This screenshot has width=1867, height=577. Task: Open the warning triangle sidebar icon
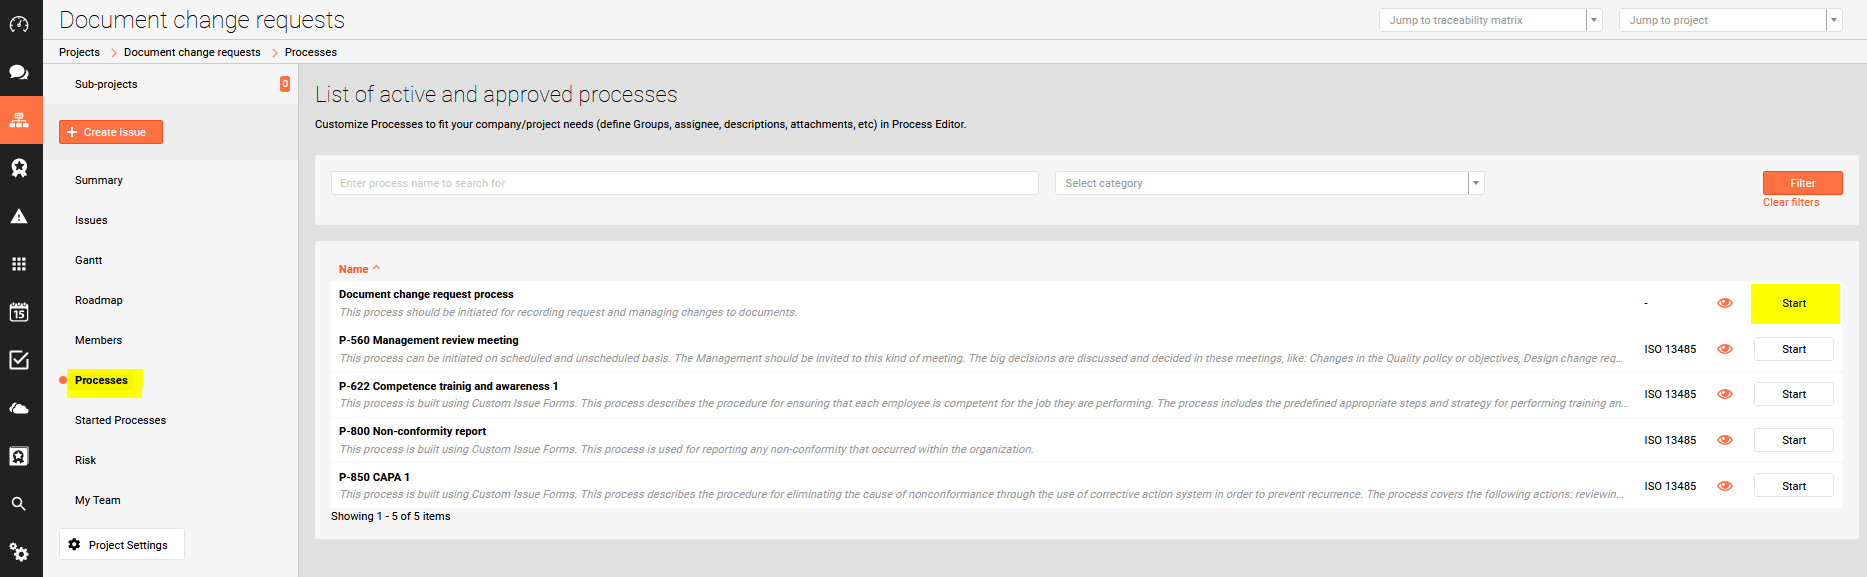(x=19, y=216)
